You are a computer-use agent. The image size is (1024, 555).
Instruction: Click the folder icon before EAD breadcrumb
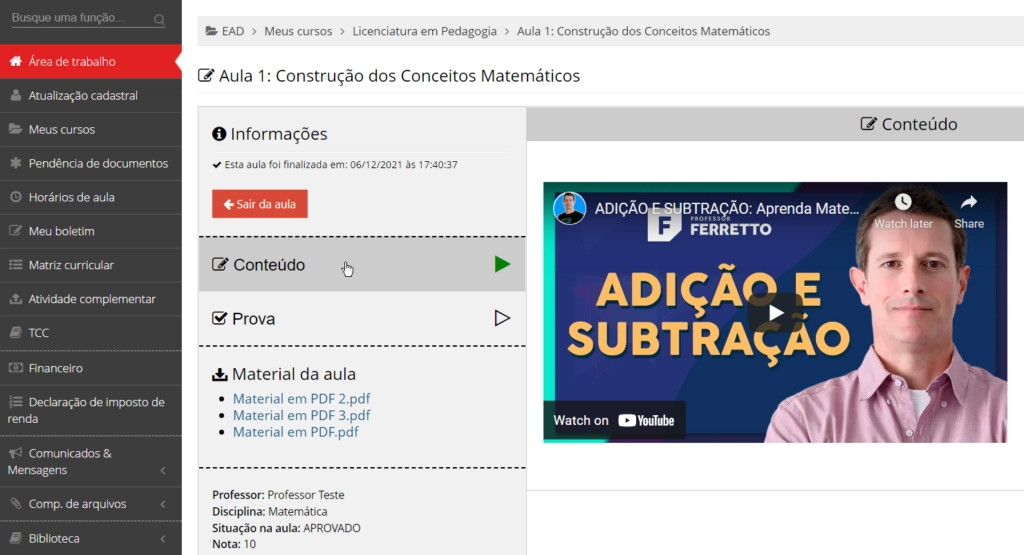pyautogui.click(x=211, y=31)
